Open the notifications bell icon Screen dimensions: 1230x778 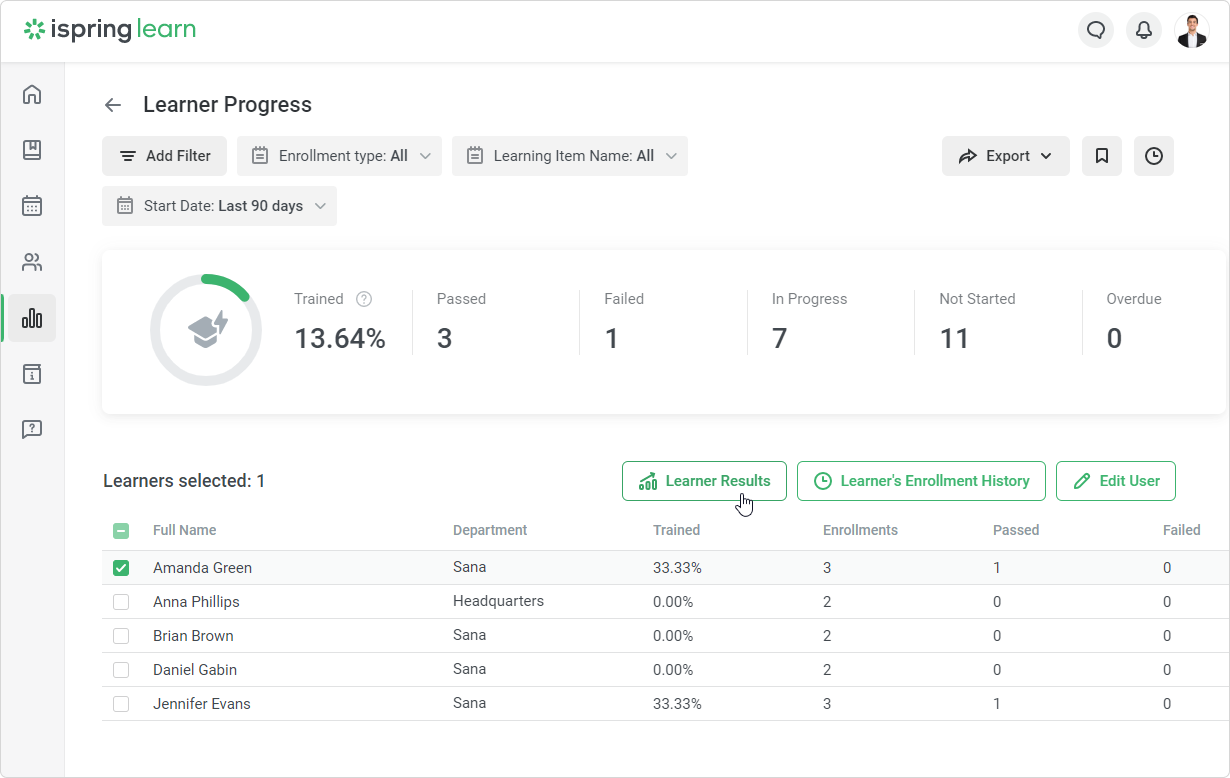(x=1144, y=30)
